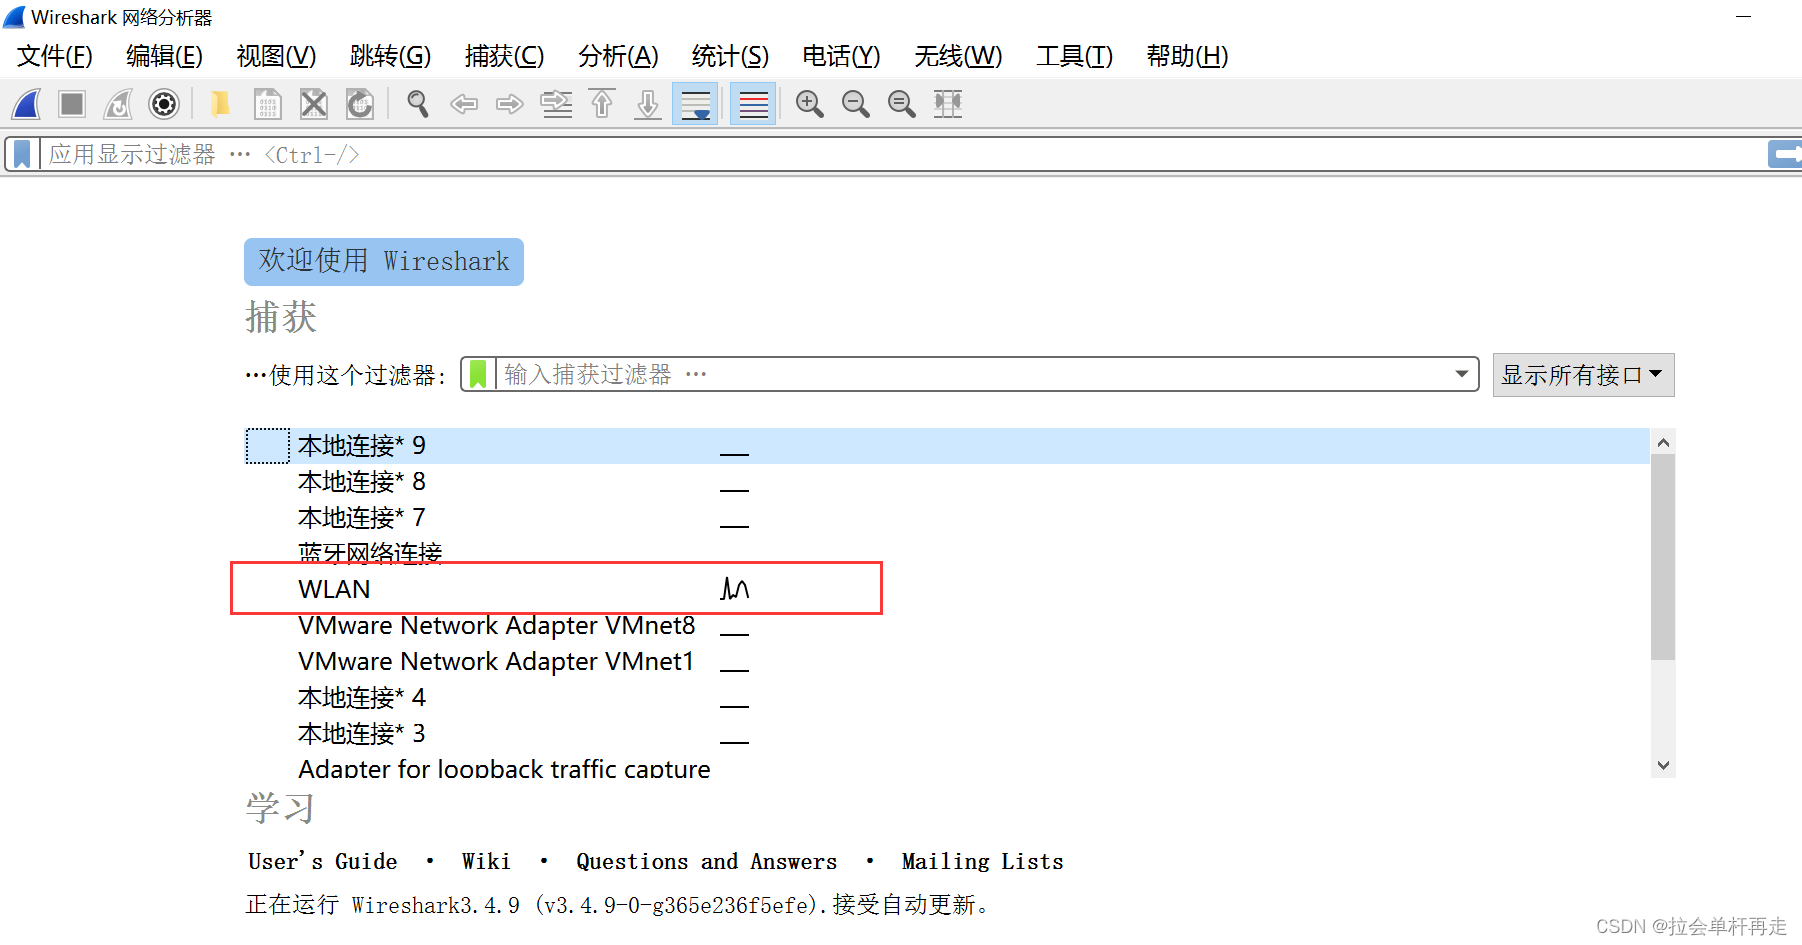Open the Wiki link

(486, 861)
